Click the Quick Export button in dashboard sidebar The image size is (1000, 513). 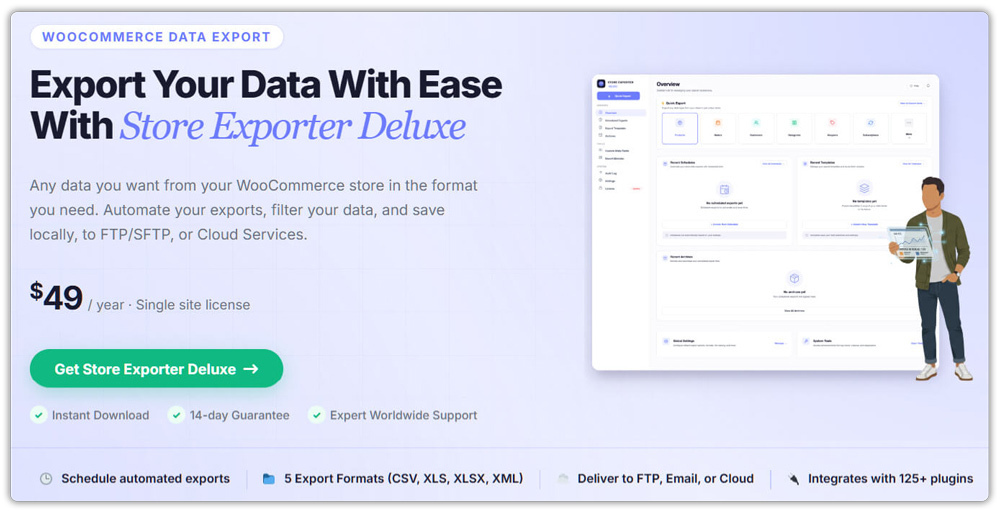point(618,96)
